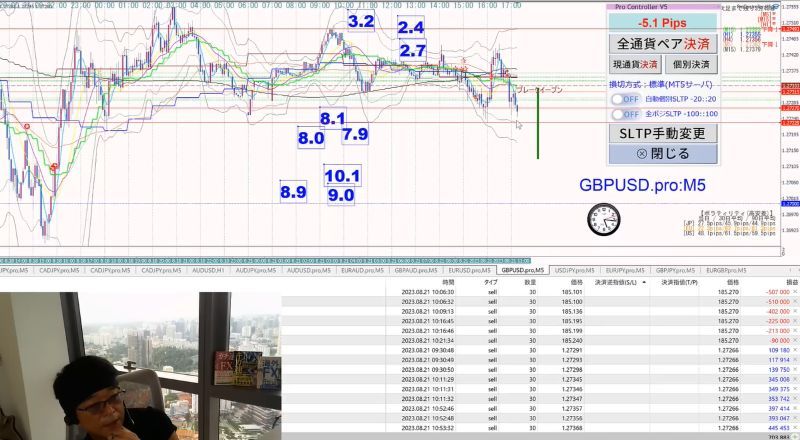Click the SLTP手動変更 button
This screenshot has width=800, height=440.
(663, 134)
